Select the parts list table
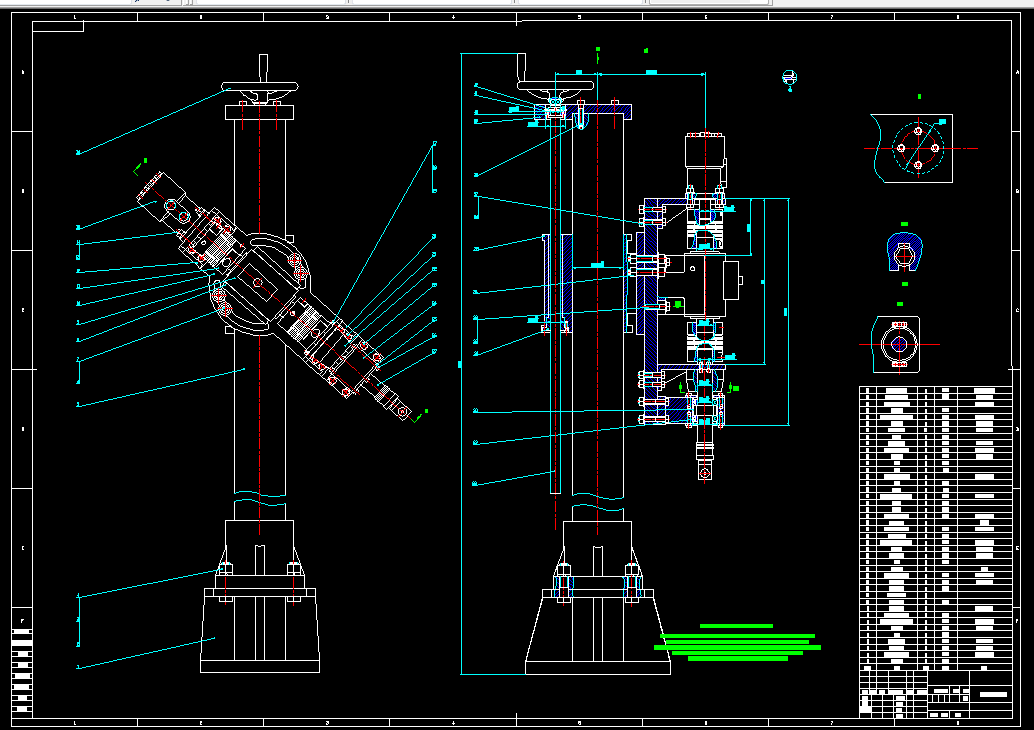Image resolution: width=1034 pixels, height=730 pixels. coord(936,528)
